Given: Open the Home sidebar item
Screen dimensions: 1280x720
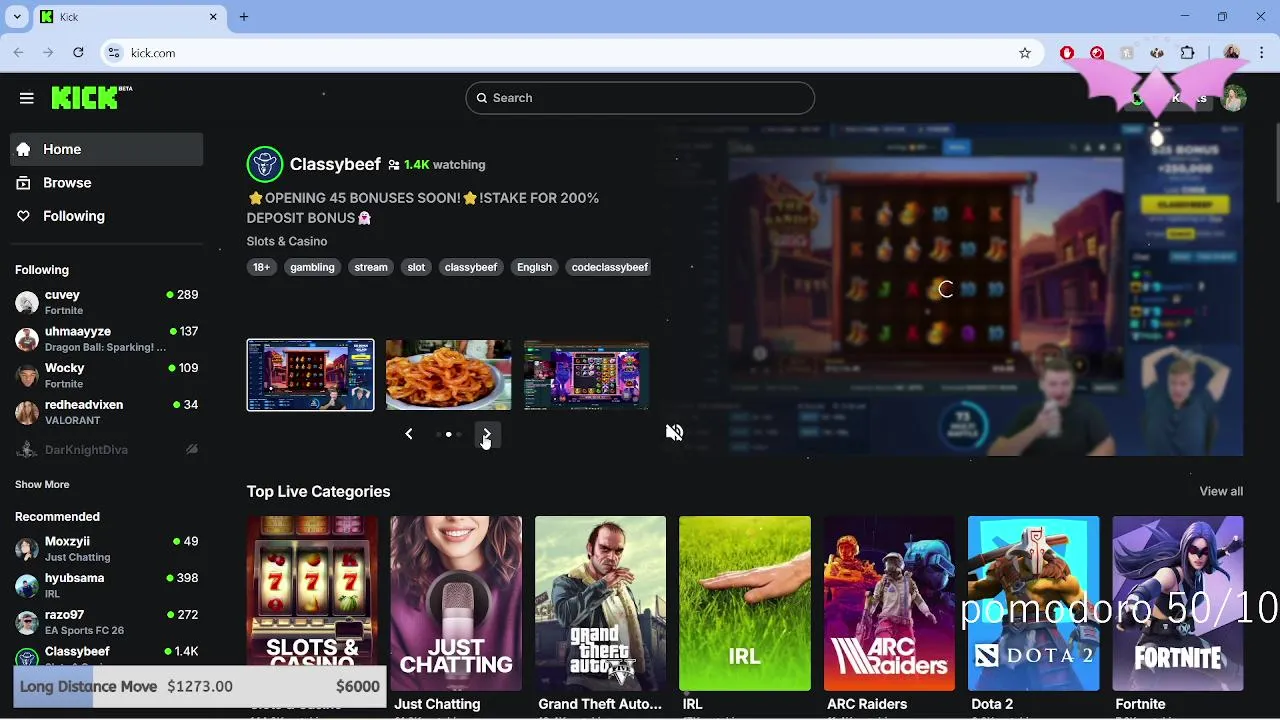Looking at the screenshot, I should (x=107, y=149).
